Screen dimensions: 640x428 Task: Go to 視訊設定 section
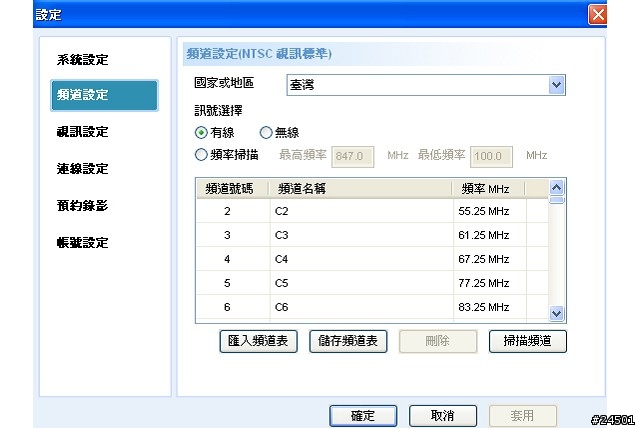(82, 131)
